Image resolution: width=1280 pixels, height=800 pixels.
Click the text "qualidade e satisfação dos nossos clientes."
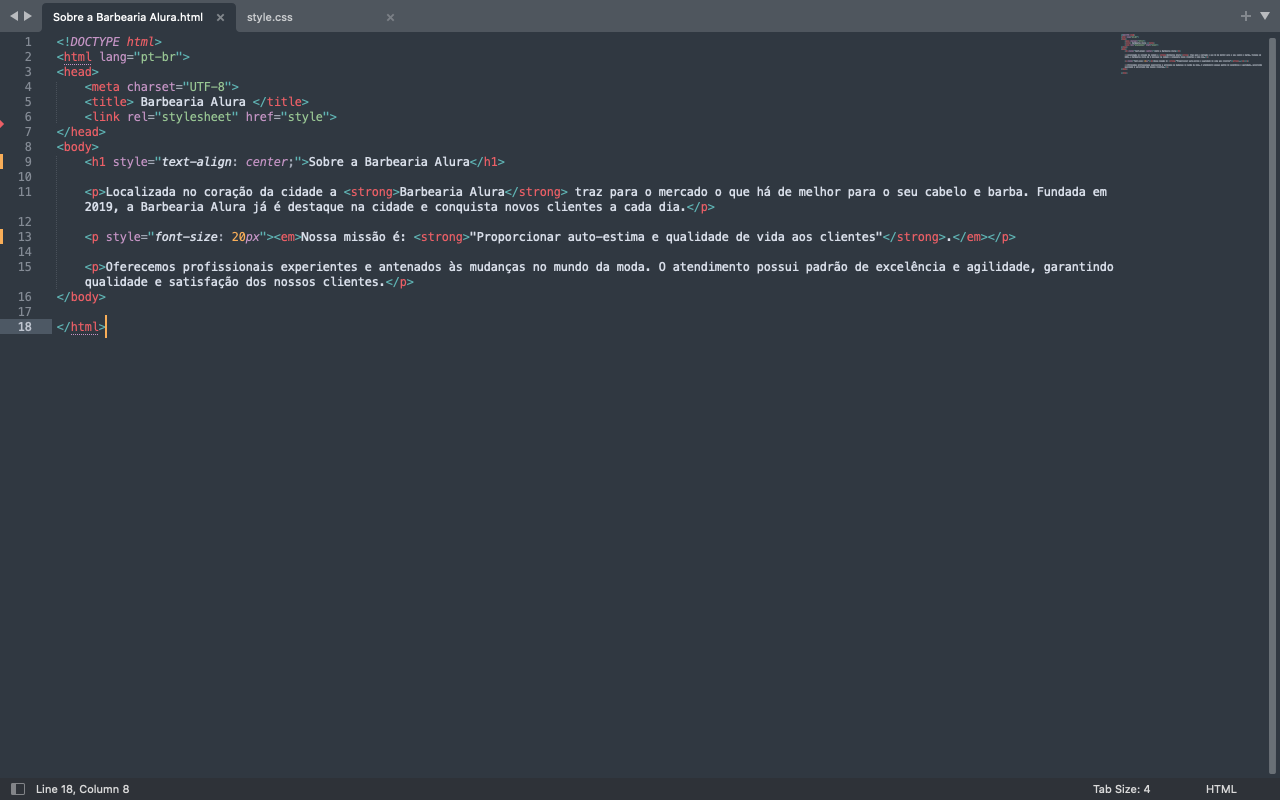click(235, 282)
